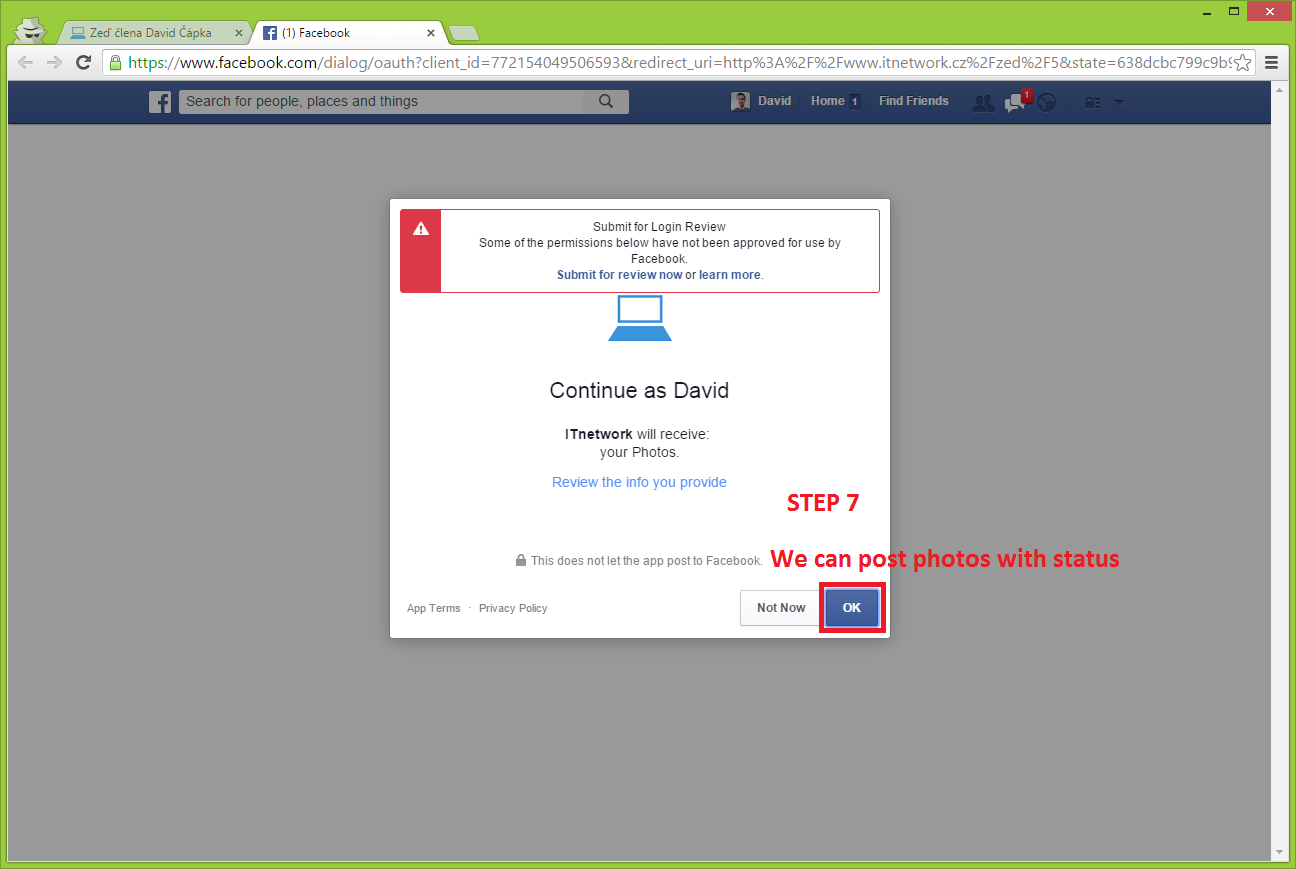Bookmark this page with the star
Screen dimensions: 1296x869
tap(1242, 62)
